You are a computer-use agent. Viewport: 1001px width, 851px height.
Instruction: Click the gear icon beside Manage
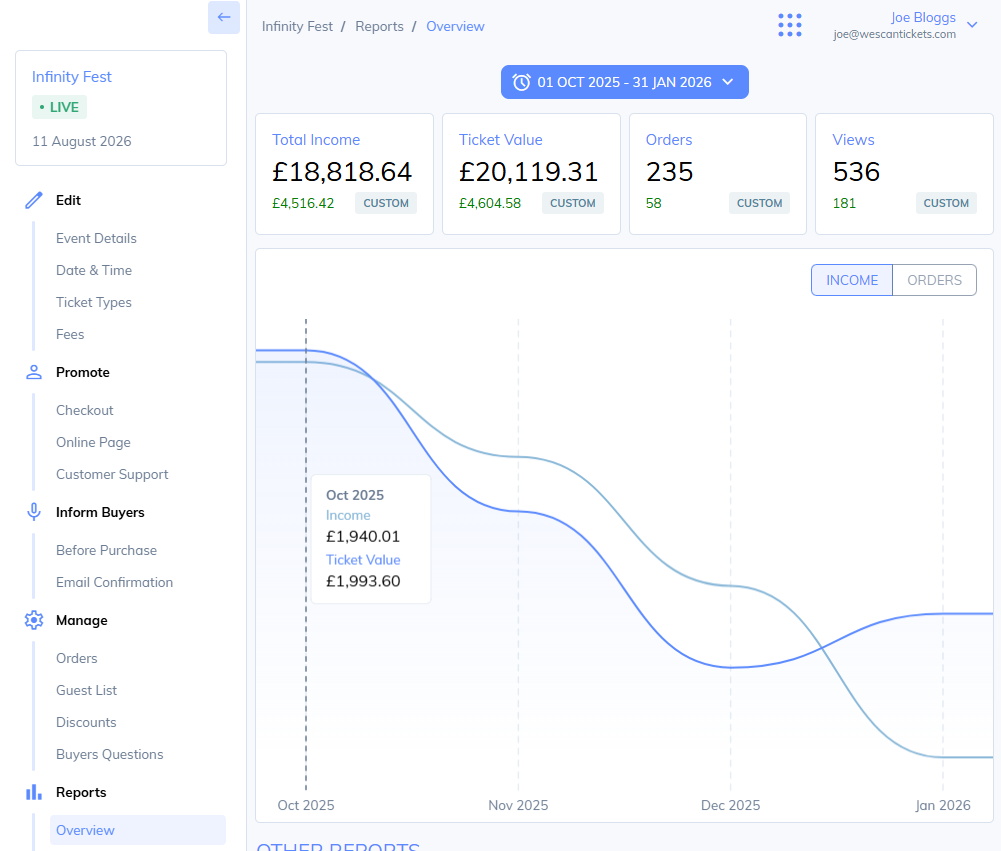[34, 620]
